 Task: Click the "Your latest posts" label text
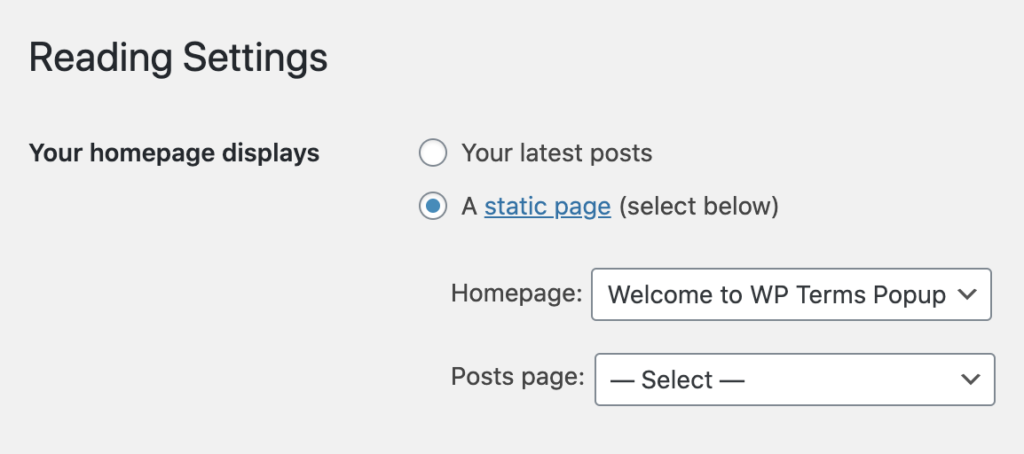click(557, 154)
